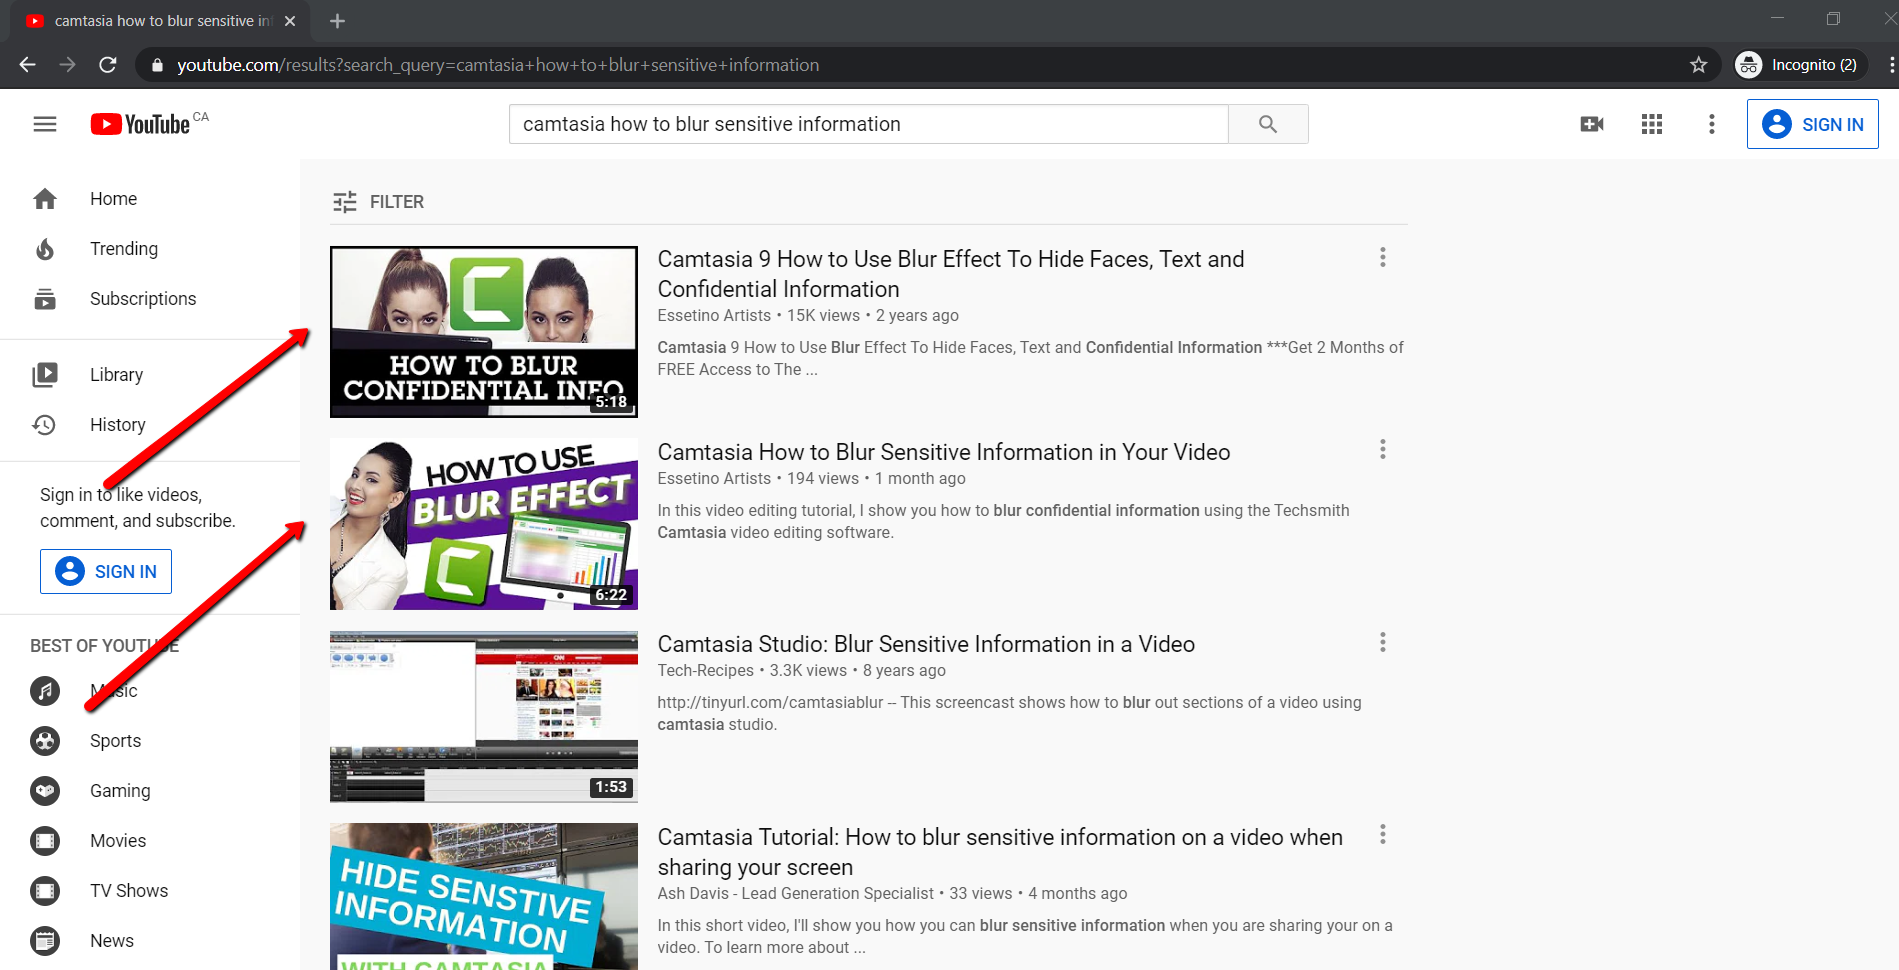Open the YouTube apps grid
Image resolution: width=1899 pixels, height=970 pixels.
click(x=1652, y=124)
